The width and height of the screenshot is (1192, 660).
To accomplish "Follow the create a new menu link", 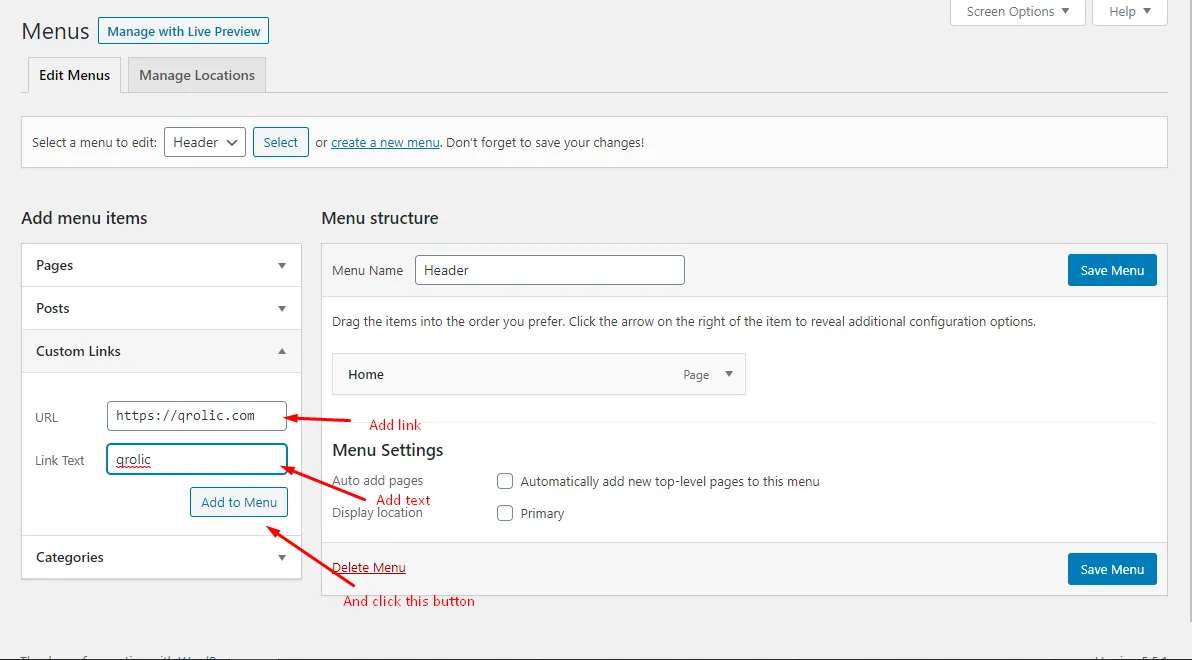I will [385, 142].
